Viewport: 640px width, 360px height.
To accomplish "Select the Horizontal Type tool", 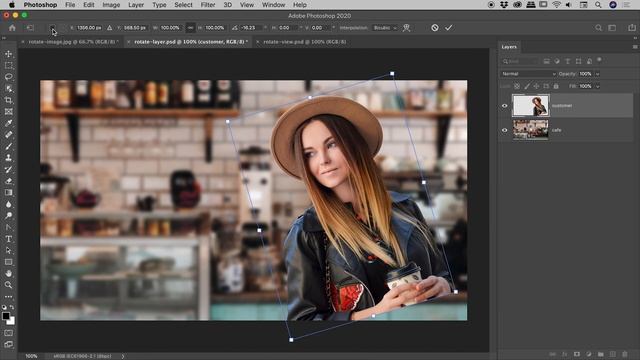I will [8, 239].
